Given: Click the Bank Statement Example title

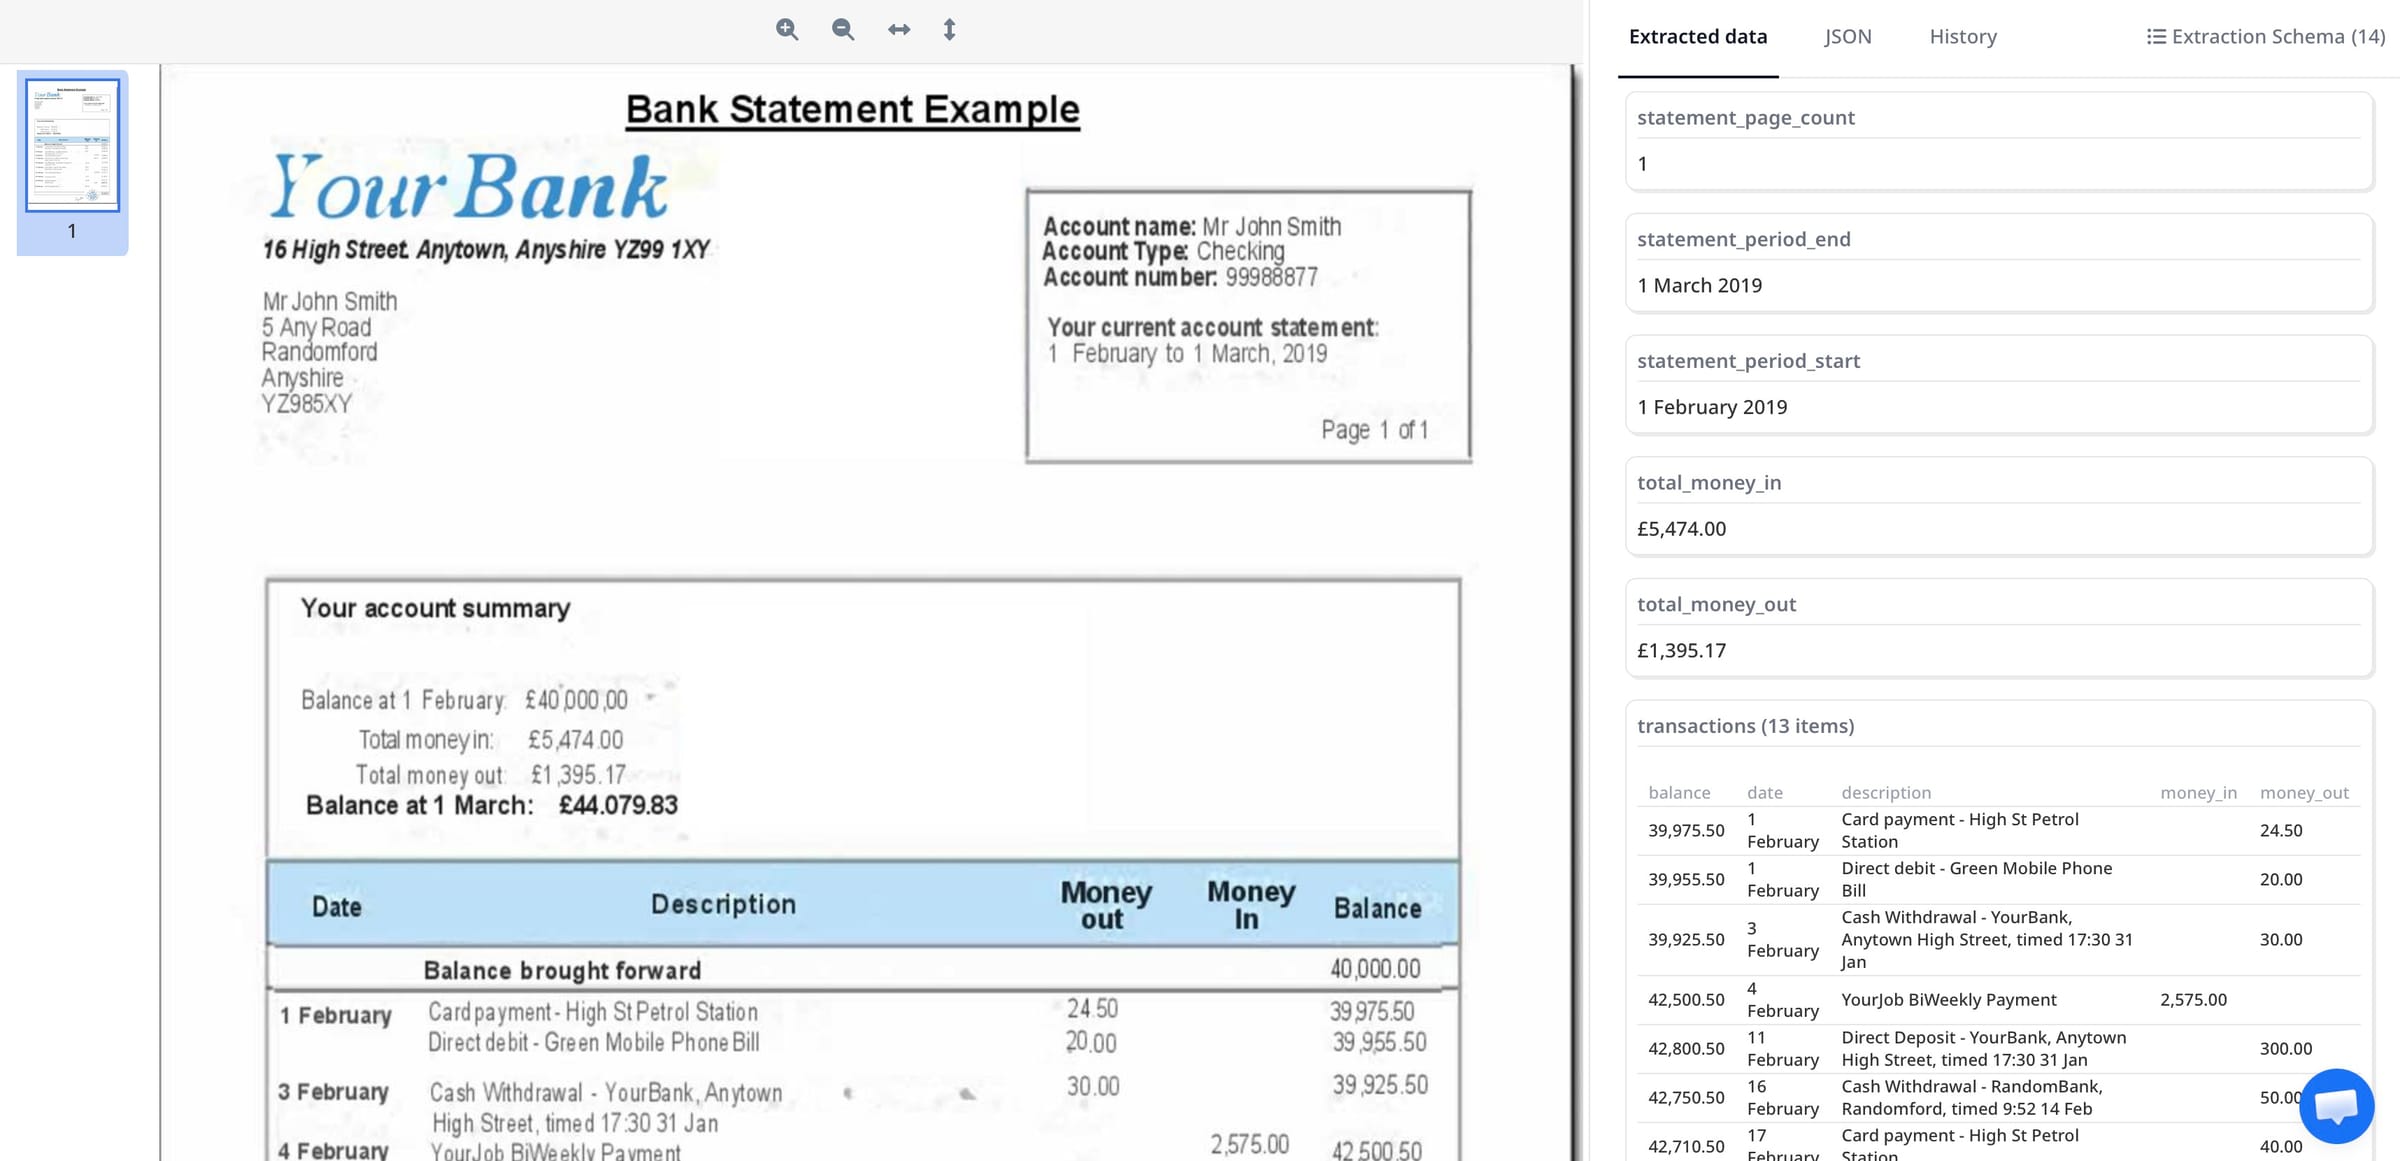Looking at the screenshot, I should (x=852, y=109).
